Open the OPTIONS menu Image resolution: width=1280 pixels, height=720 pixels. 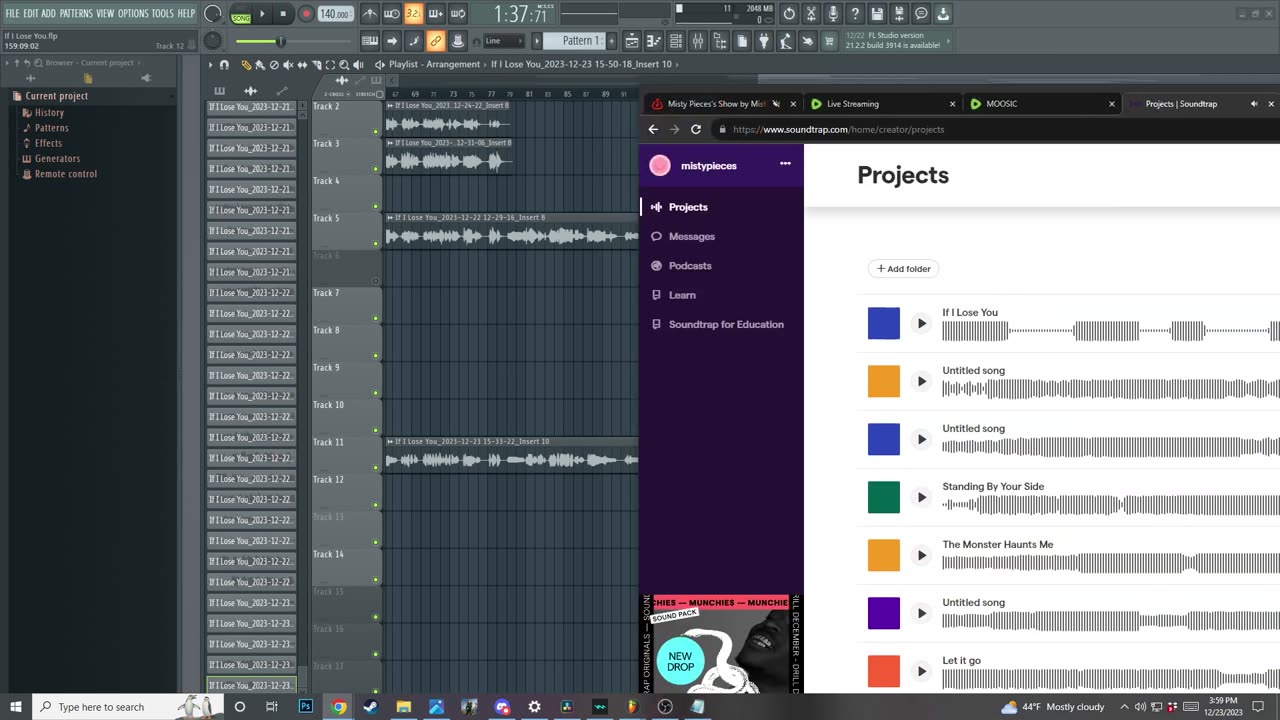tap(133, 13)
